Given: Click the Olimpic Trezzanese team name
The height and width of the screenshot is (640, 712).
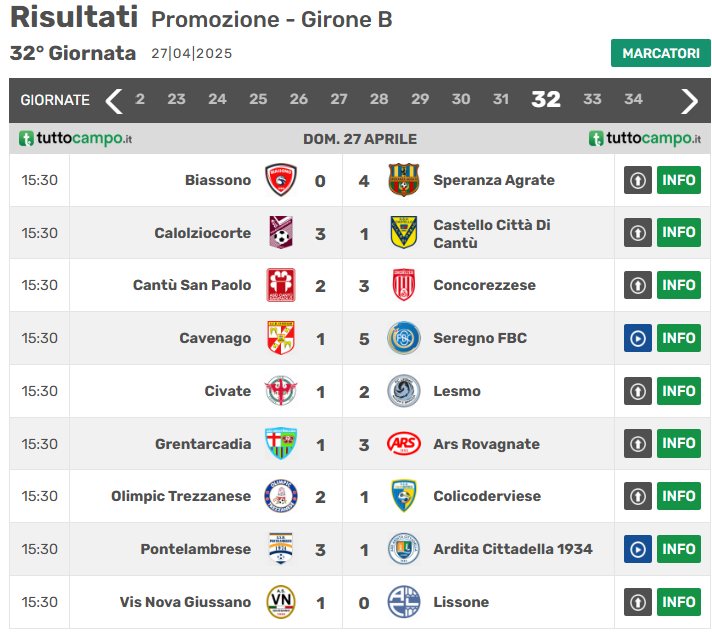Looking at the screenshot, I should [181, 497].
